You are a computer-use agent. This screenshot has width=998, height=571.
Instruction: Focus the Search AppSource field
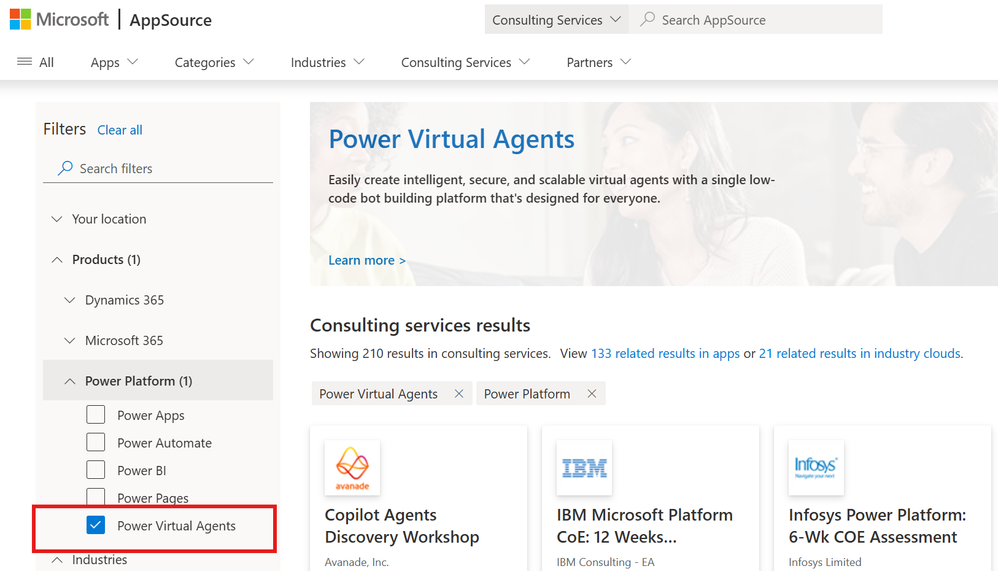[x=756, y=19]
